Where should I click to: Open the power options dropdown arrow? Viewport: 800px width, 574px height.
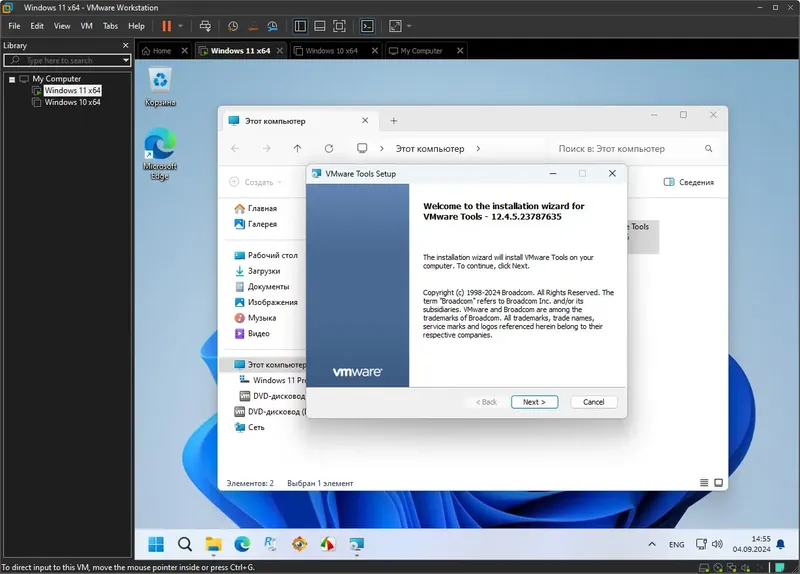click(x=180, y=26)
